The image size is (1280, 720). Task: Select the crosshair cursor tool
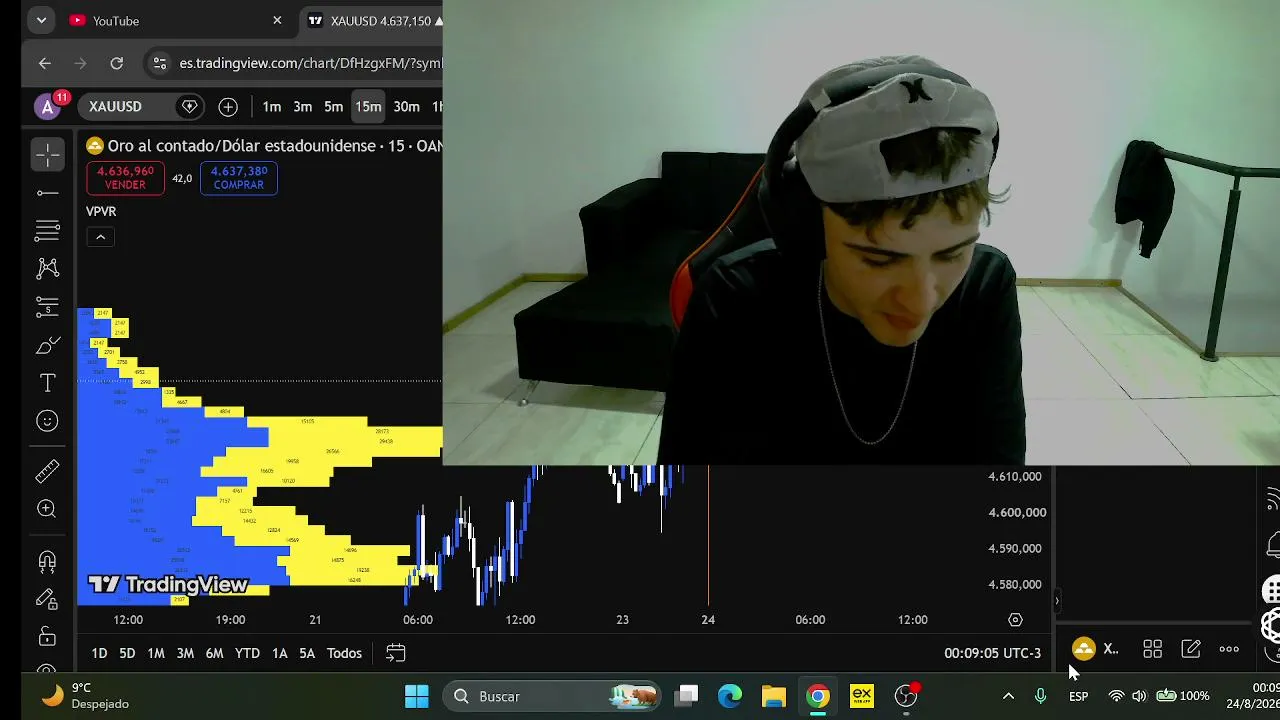click(x=47, y=154)
